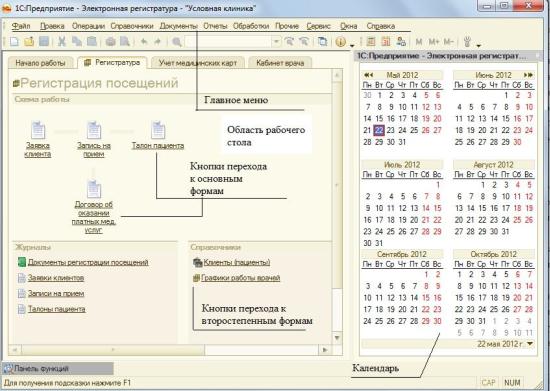
Task: Open the Calculator toolbar icon
Action: coord(371,42)
